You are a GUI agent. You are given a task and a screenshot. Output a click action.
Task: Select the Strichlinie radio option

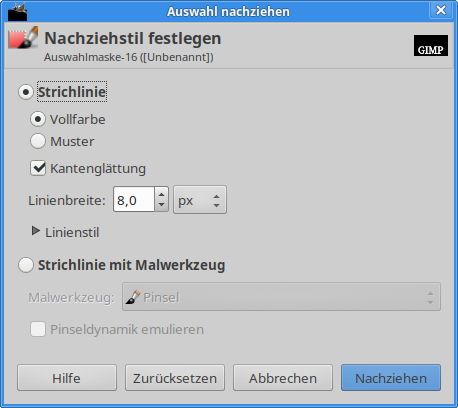(26, 92)
